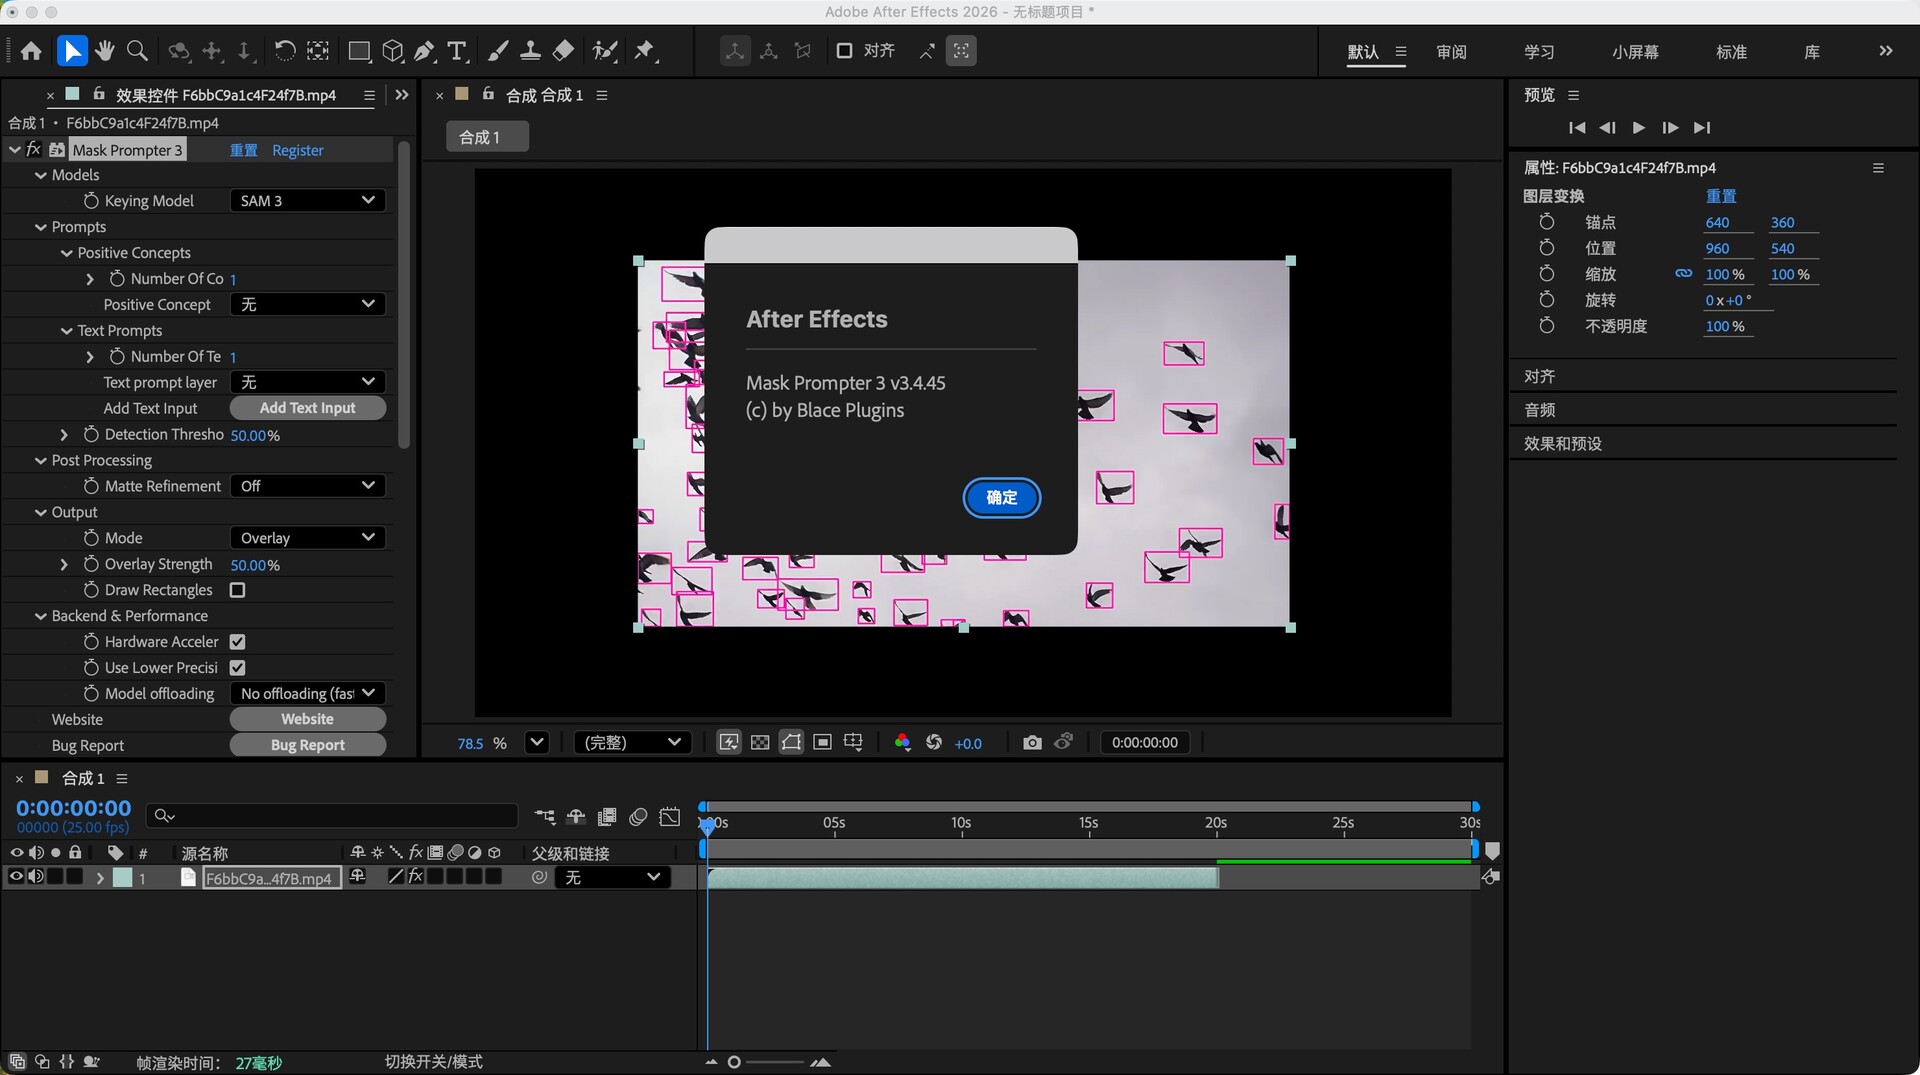Choose the Pen tool
This screenshot has width=1920, height=1075.
click(425, 51)
